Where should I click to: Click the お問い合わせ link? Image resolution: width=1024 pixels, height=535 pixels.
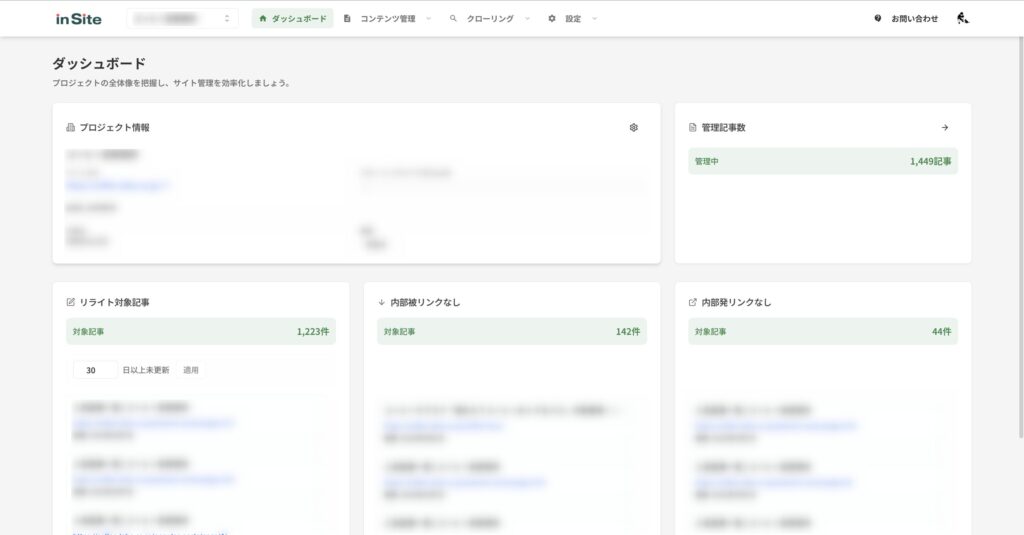tap(914, 18)
